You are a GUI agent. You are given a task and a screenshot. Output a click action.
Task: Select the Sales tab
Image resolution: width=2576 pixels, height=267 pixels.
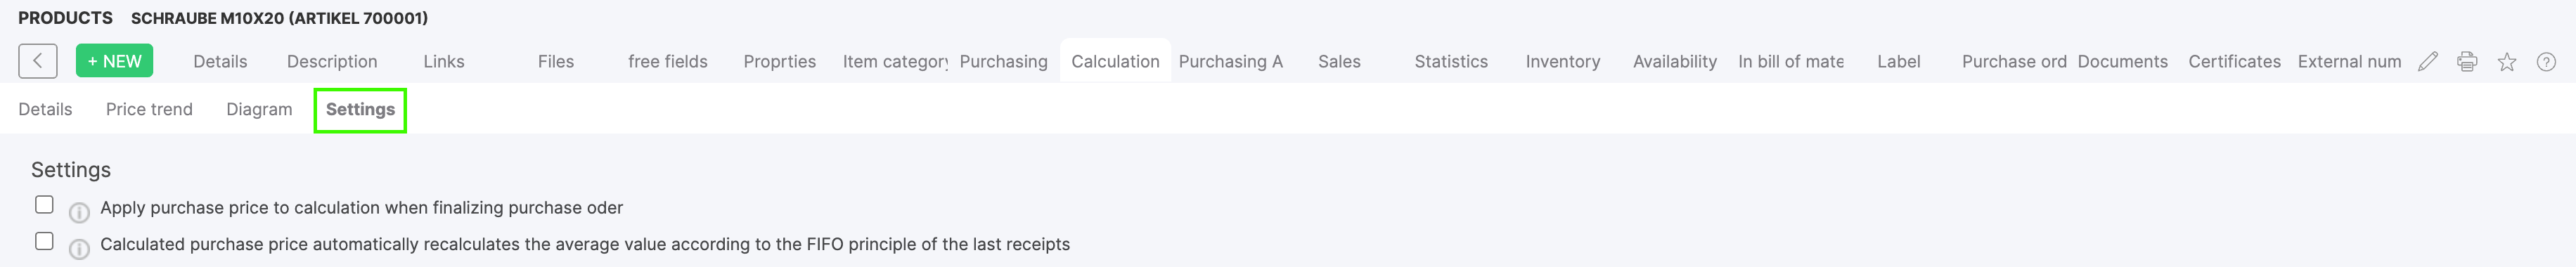tap(1339, 61)
